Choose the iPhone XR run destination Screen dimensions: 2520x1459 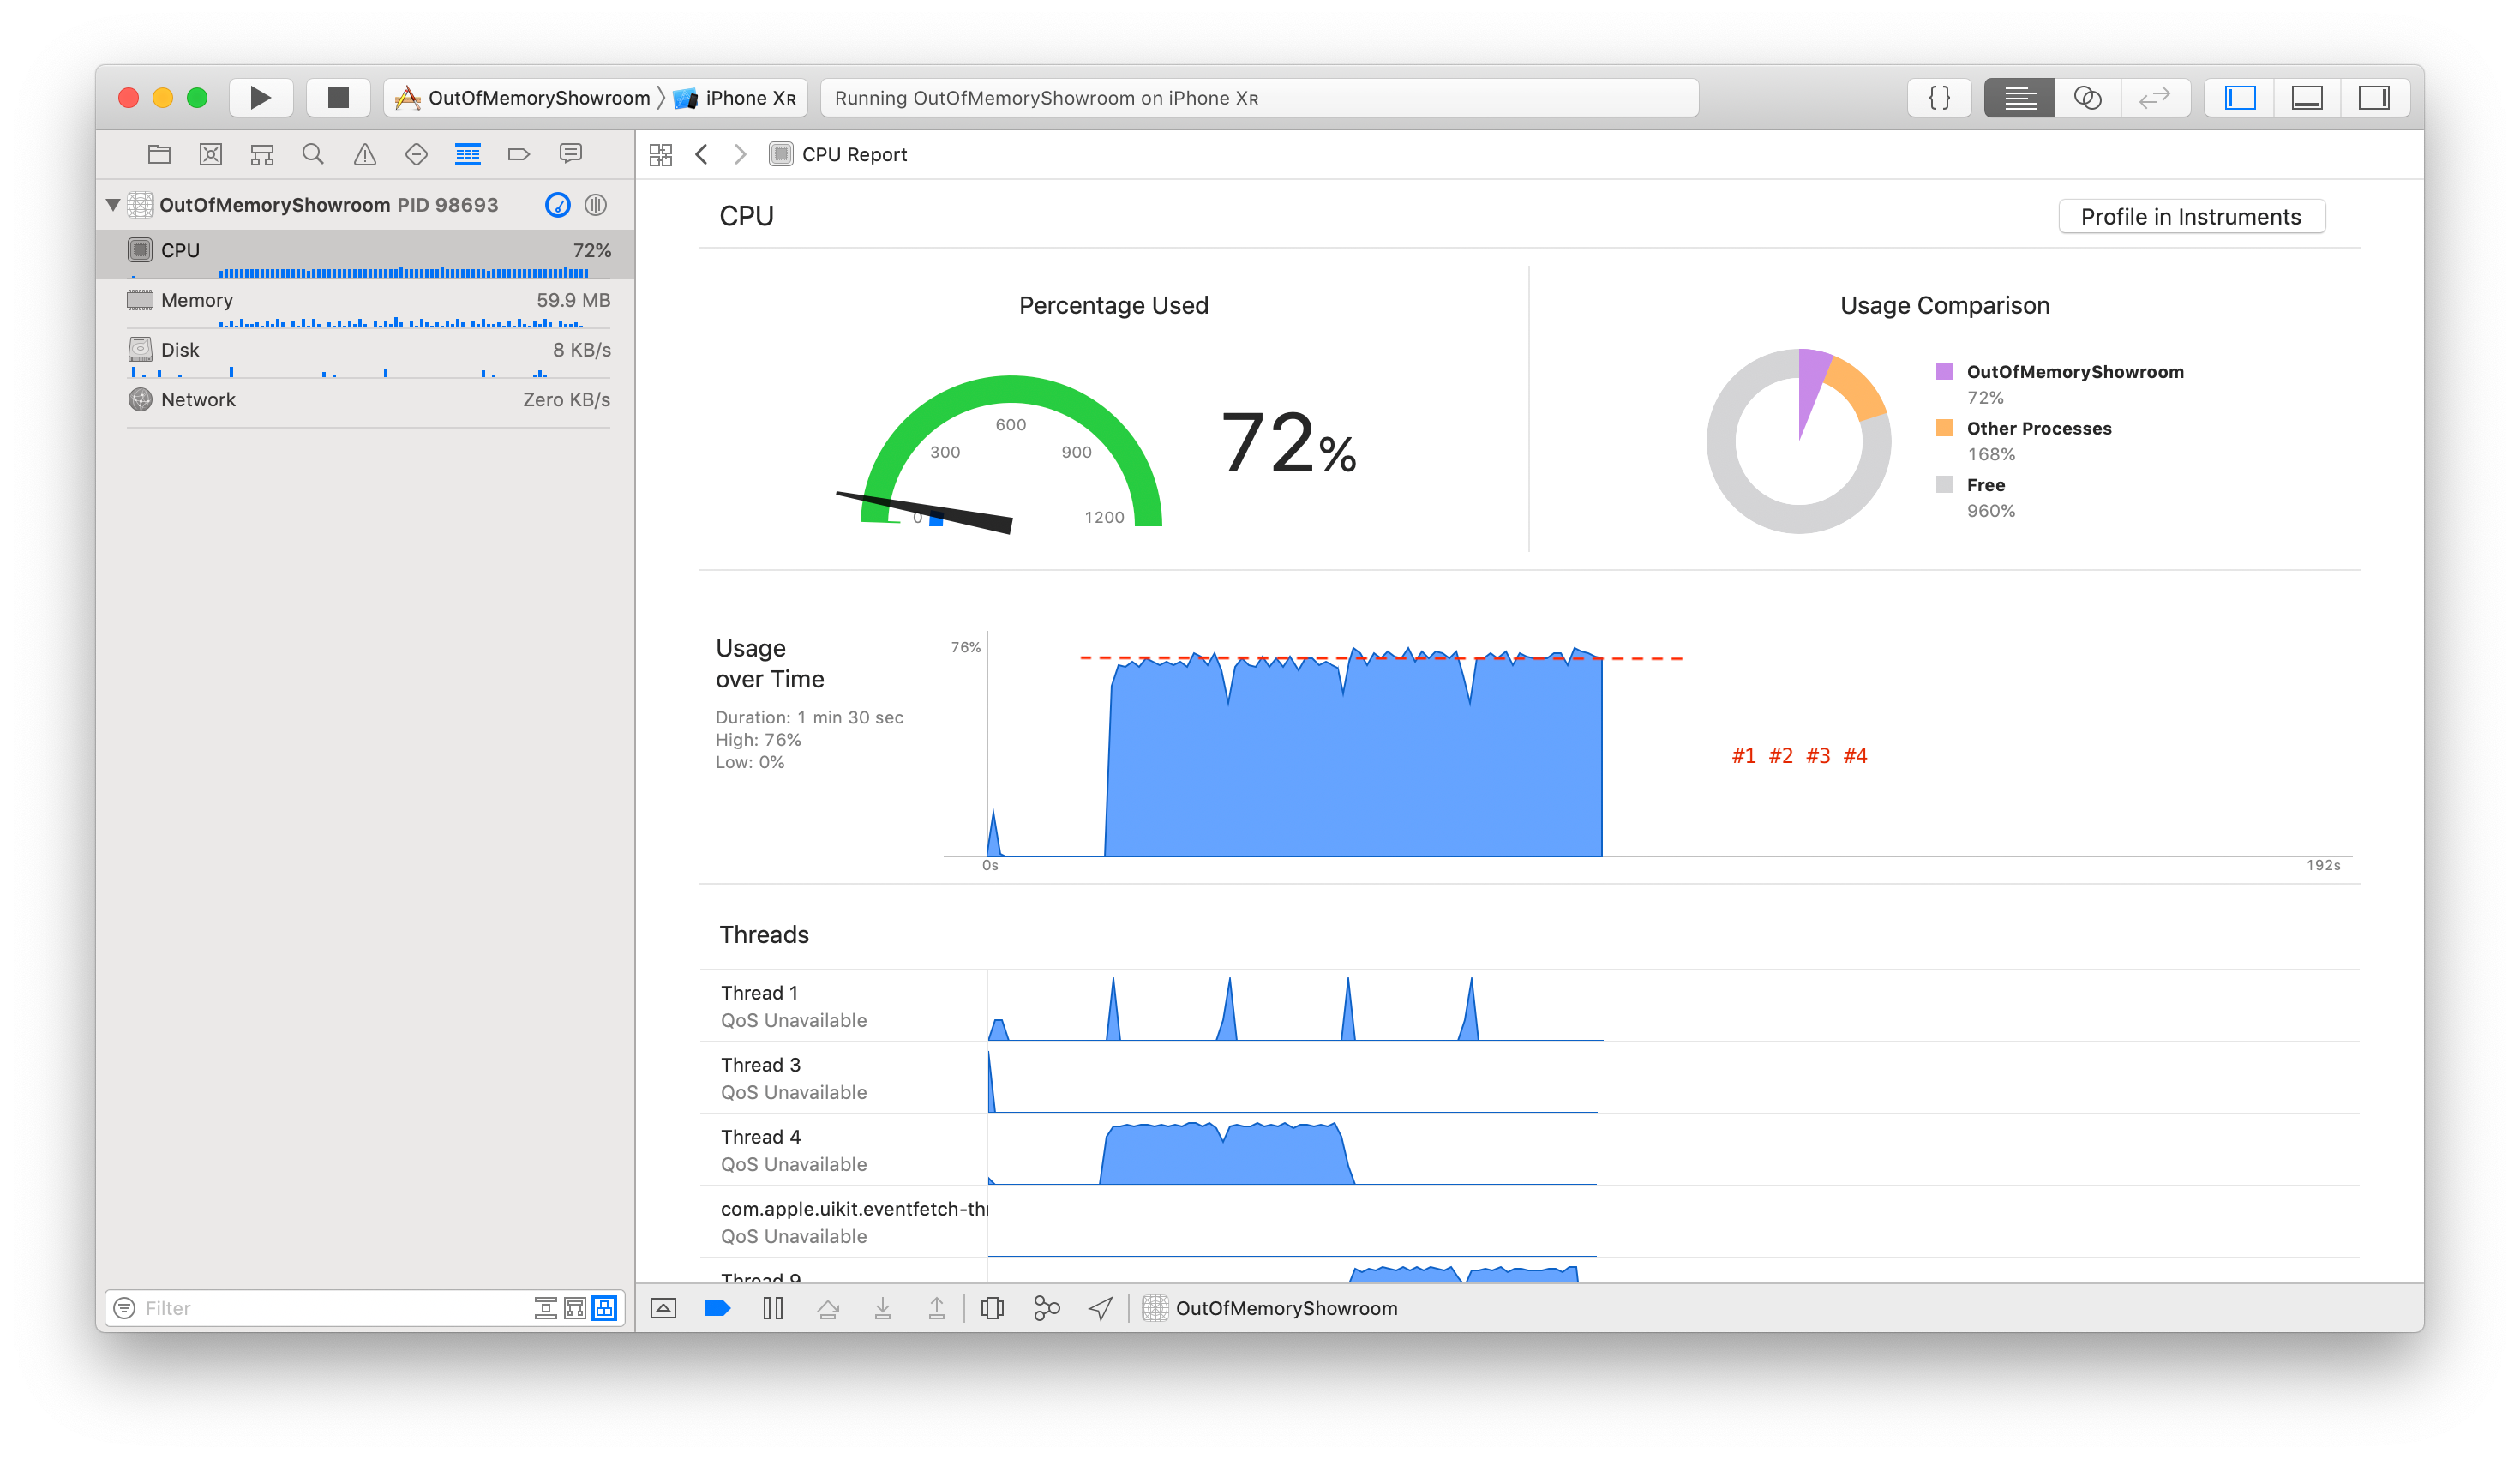click(736, 98)
